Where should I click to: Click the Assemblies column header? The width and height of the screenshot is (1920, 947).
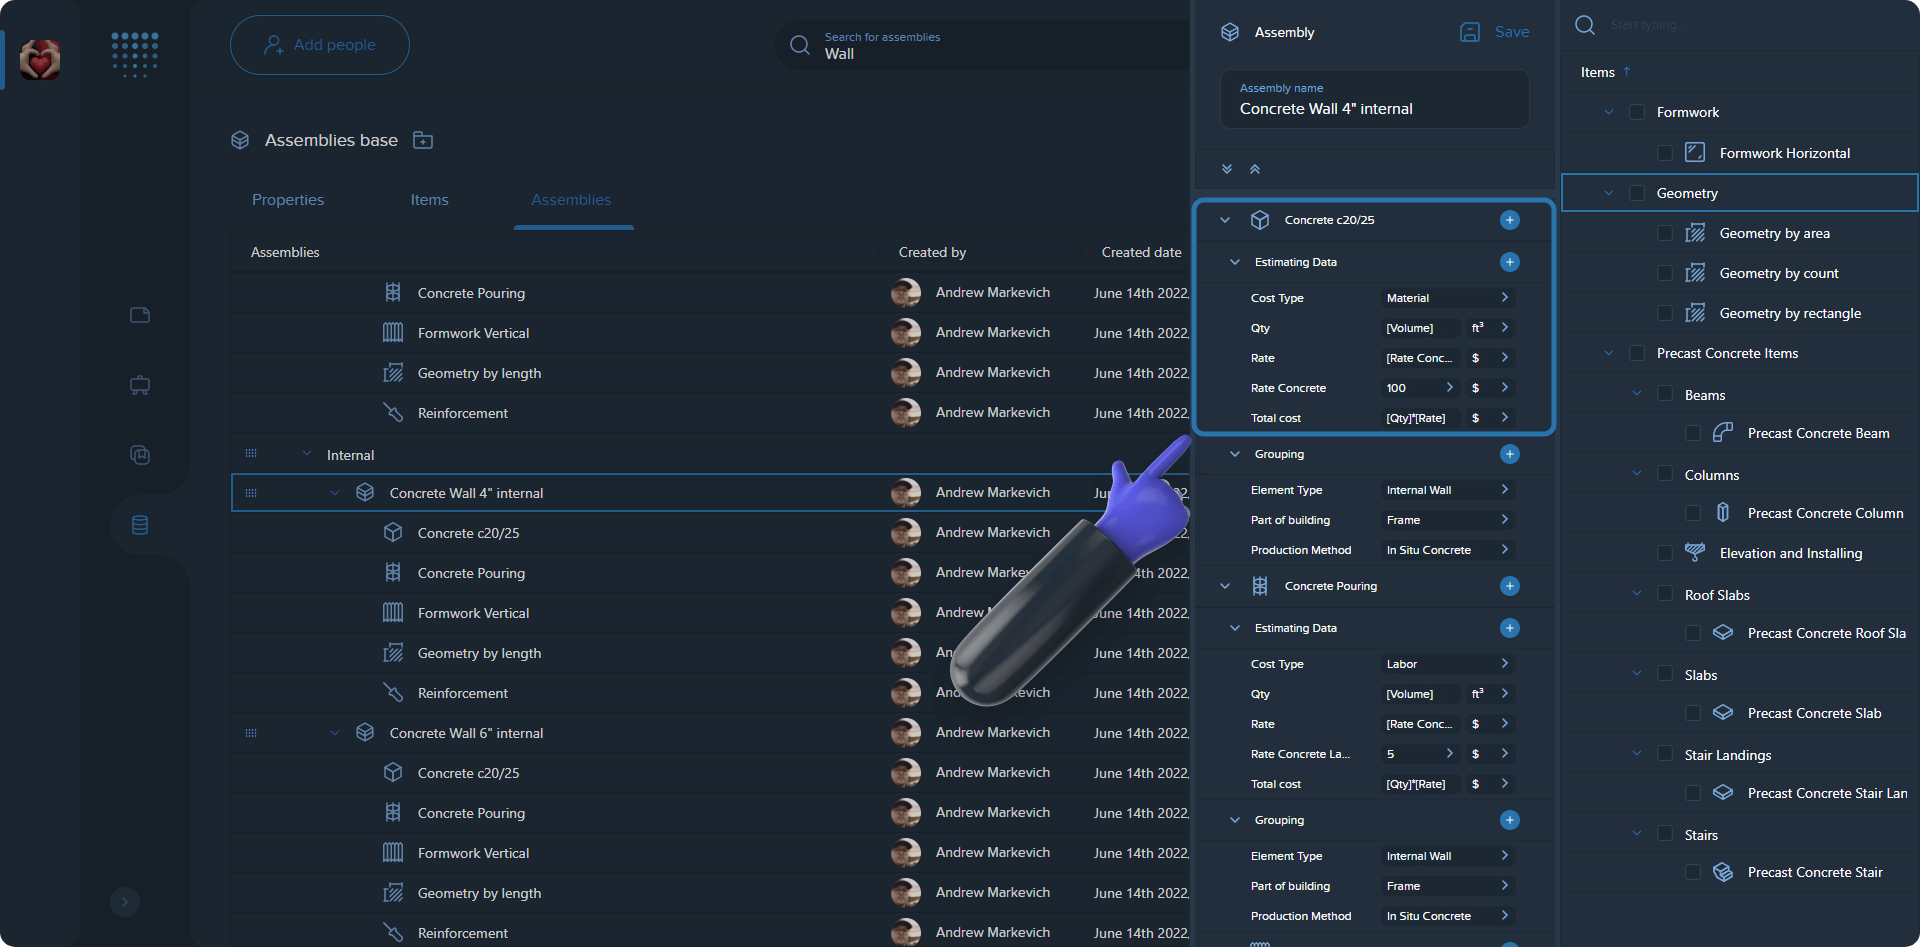point(285,252)
